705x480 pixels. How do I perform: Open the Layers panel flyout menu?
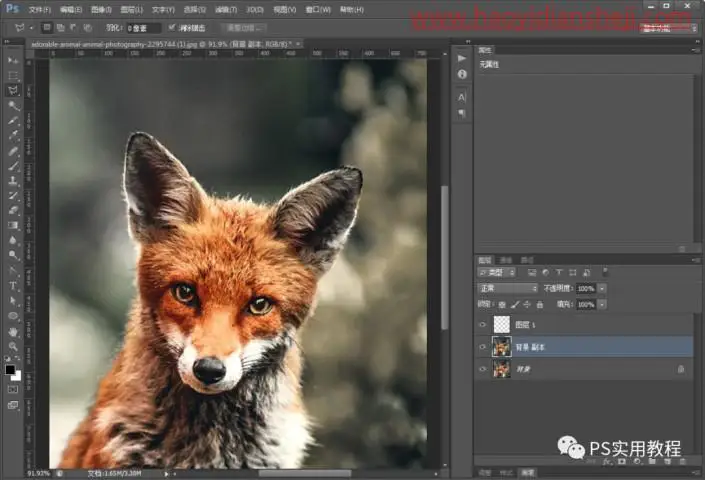(696, 260)
